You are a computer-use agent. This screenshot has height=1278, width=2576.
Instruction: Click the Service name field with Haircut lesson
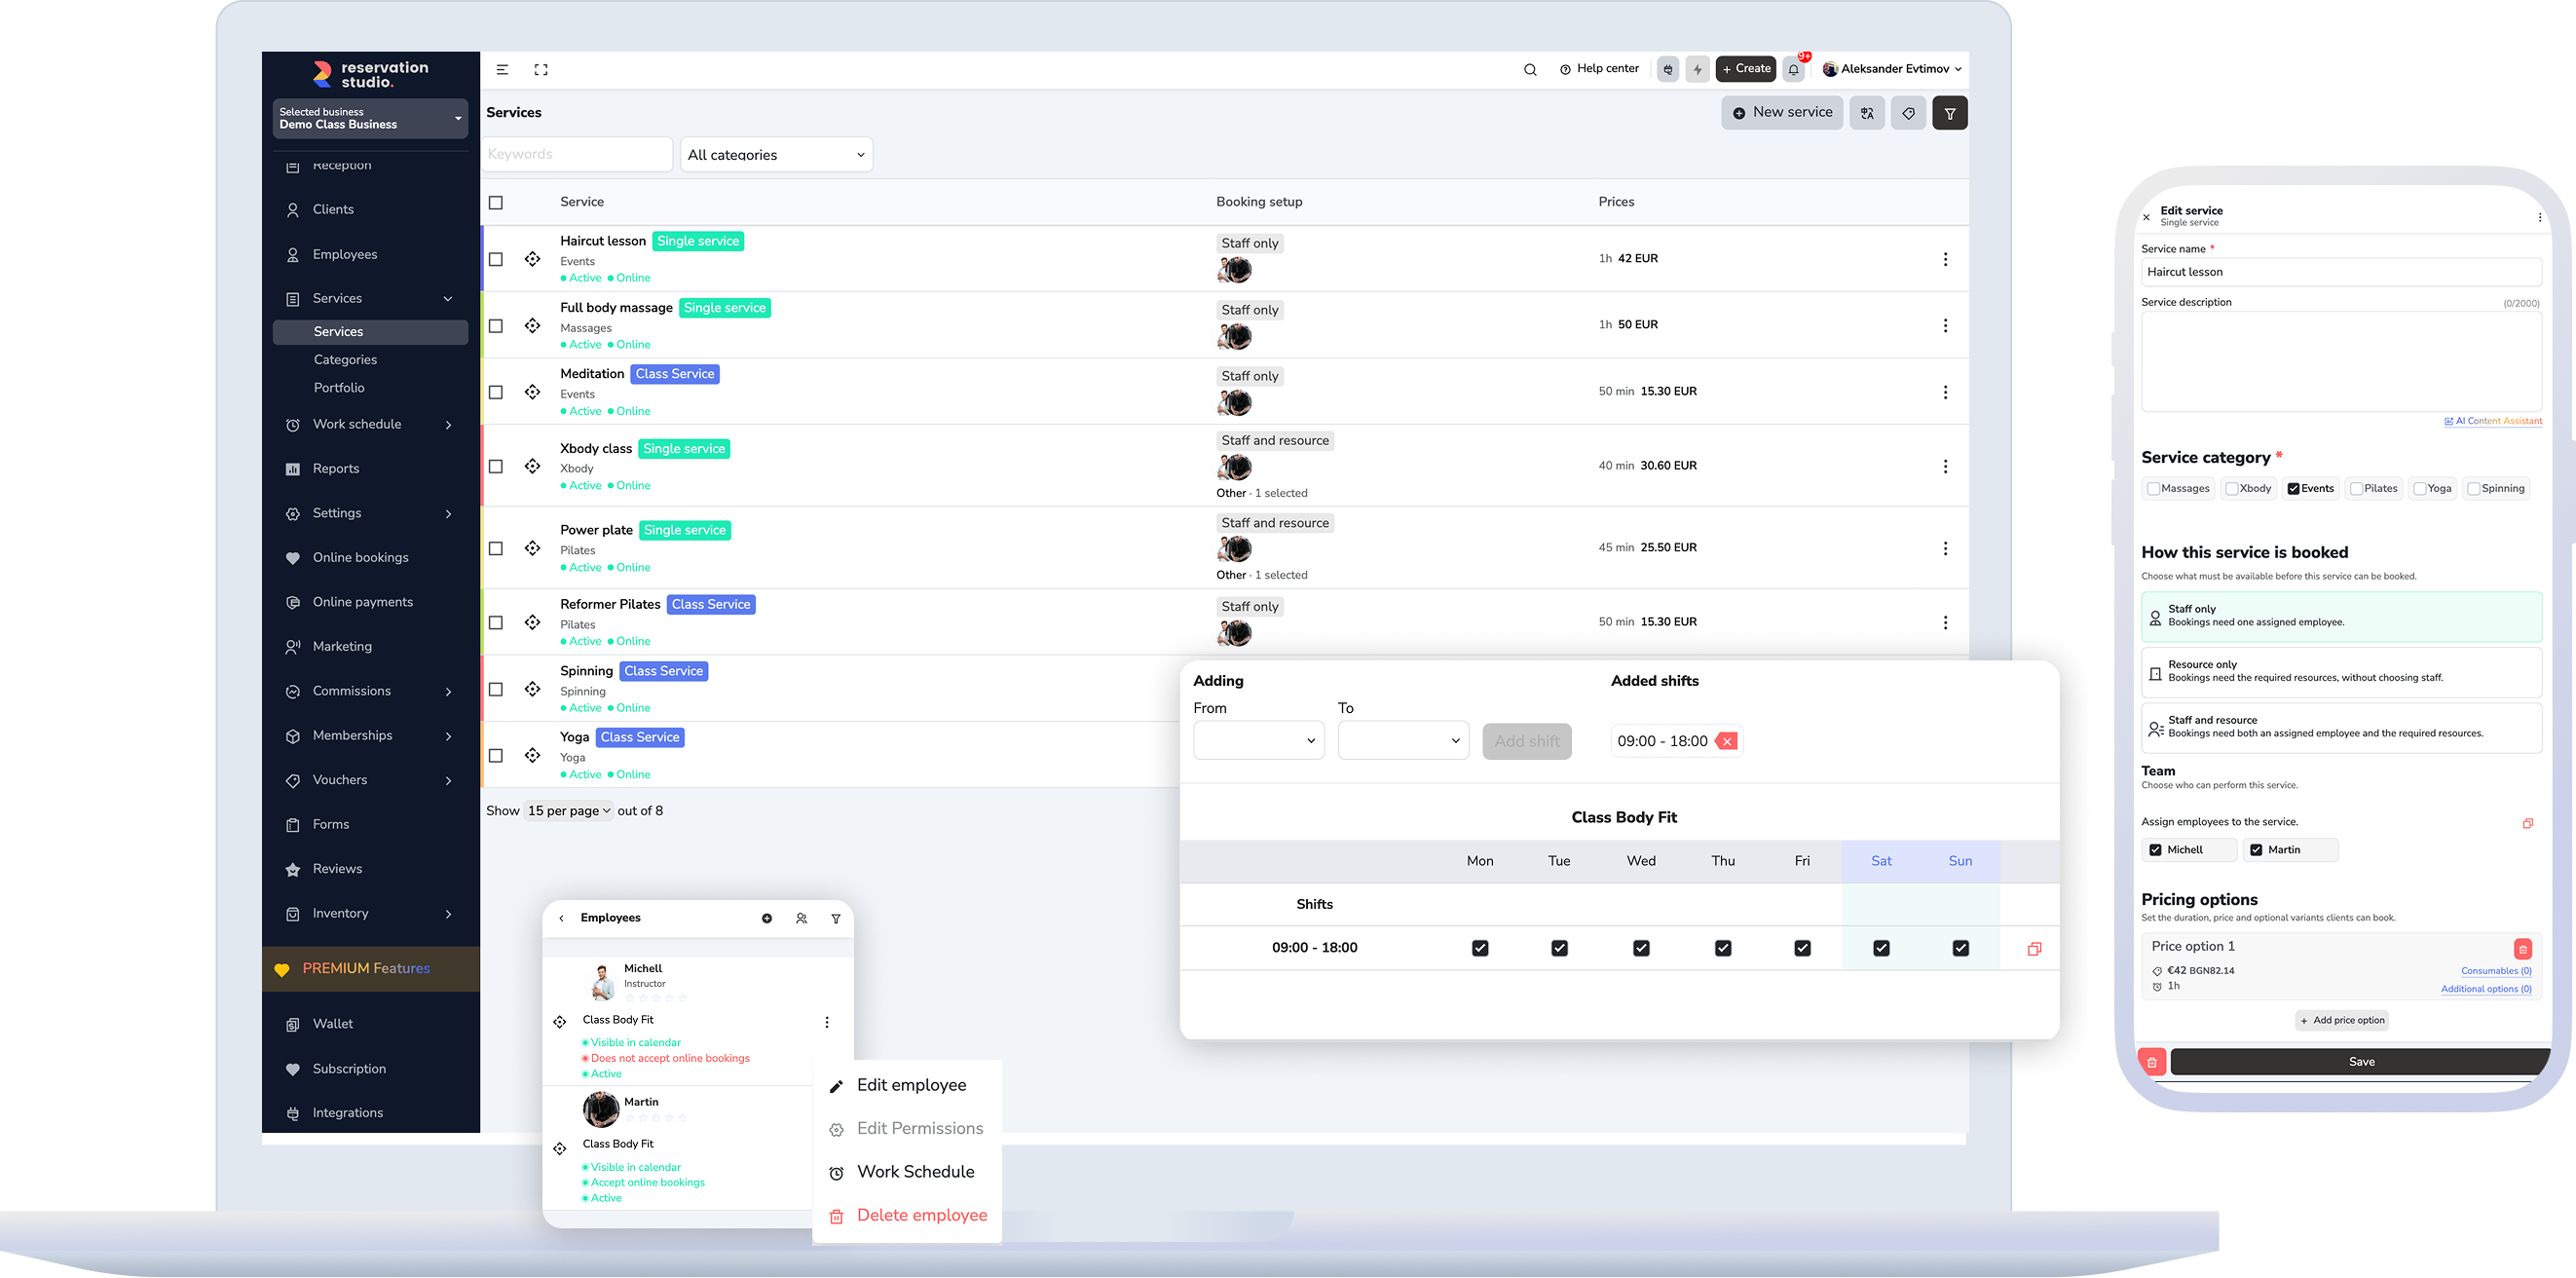point(2340,272)
